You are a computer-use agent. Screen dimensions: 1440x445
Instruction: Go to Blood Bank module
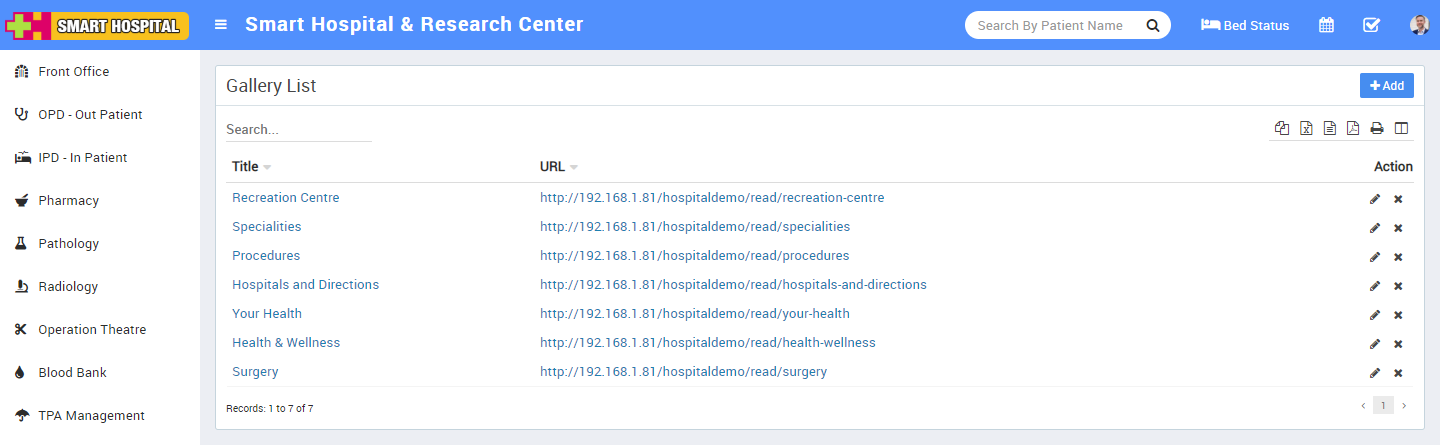tap(72, 373)
